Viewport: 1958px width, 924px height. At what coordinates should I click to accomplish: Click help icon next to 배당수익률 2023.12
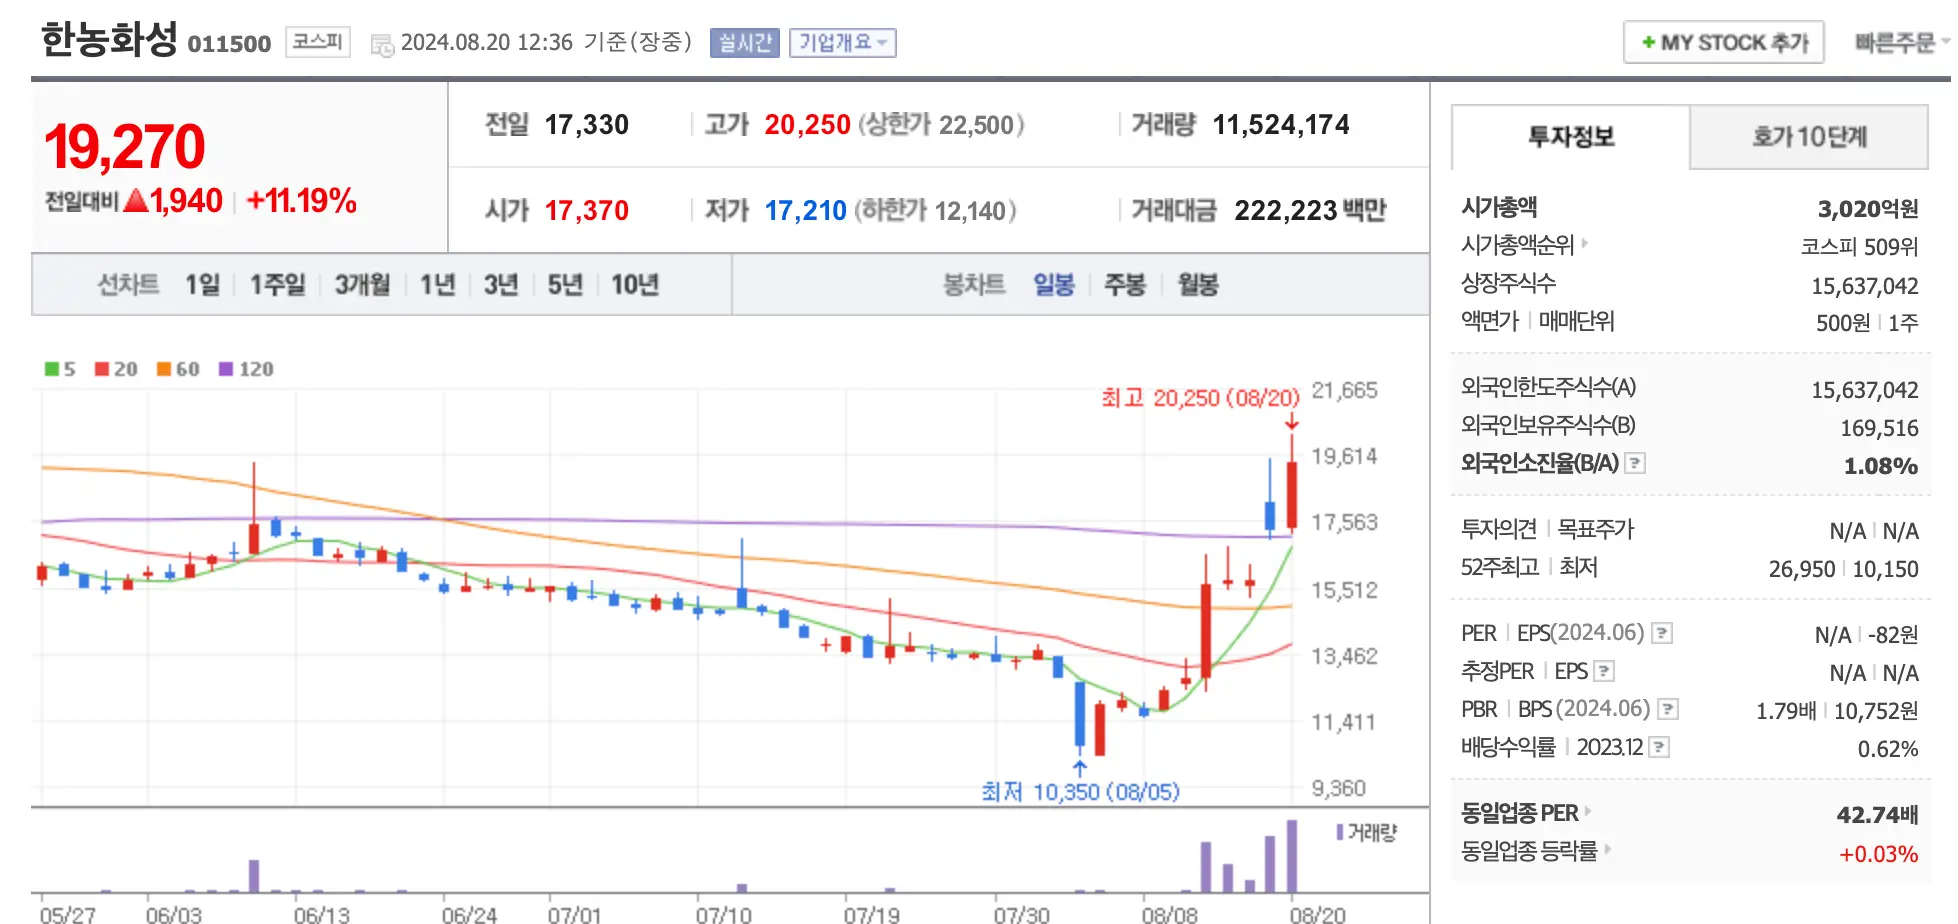1659,747
